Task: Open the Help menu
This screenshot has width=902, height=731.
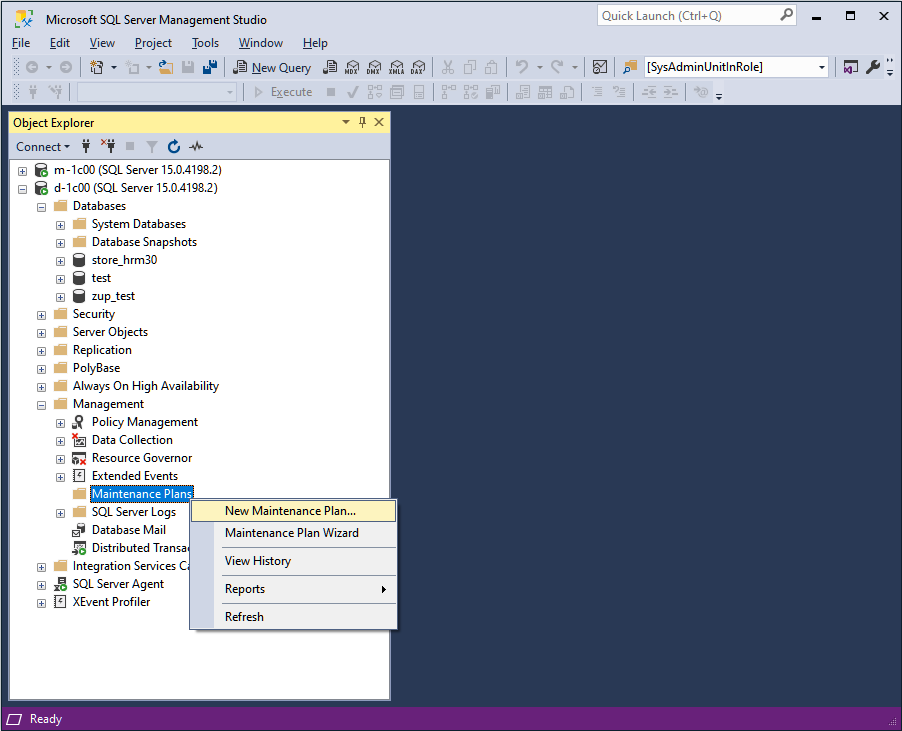Action: [315, 43]
